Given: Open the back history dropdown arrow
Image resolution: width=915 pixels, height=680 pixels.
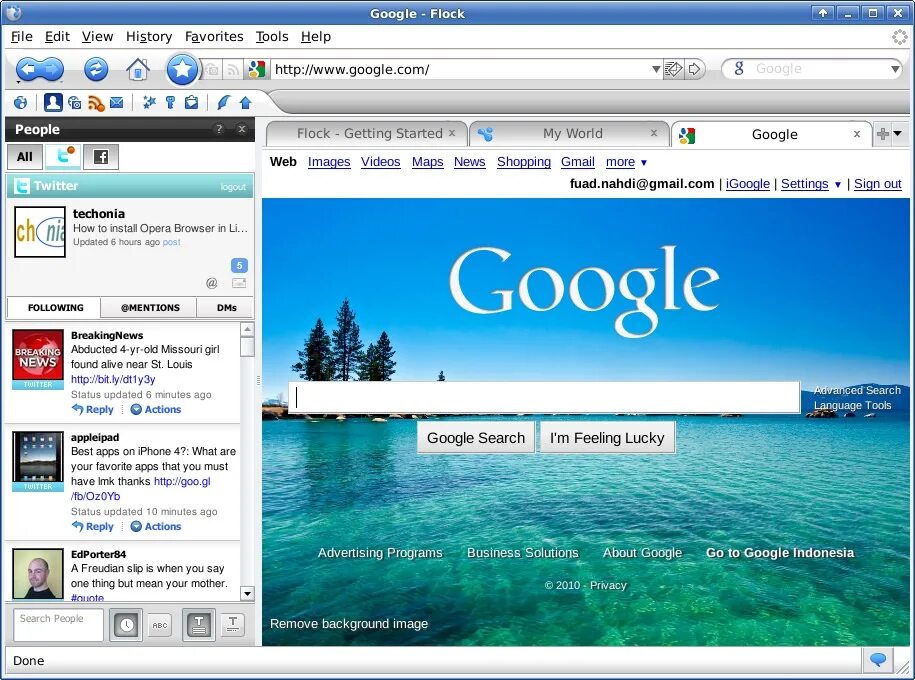Looking at the screenshot, I should coord(19,82).
